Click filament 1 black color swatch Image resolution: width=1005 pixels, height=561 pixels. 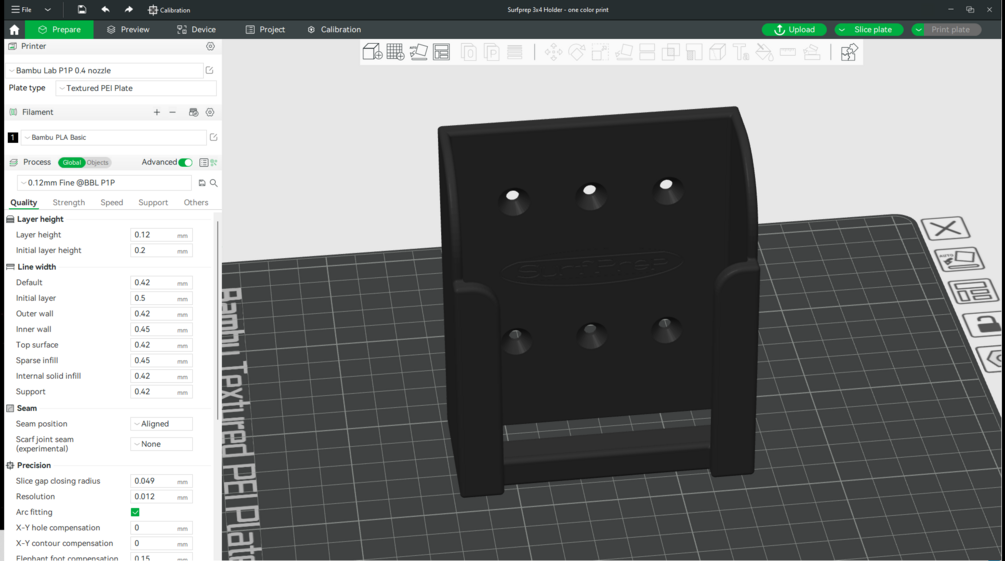(x=13, y=137)
